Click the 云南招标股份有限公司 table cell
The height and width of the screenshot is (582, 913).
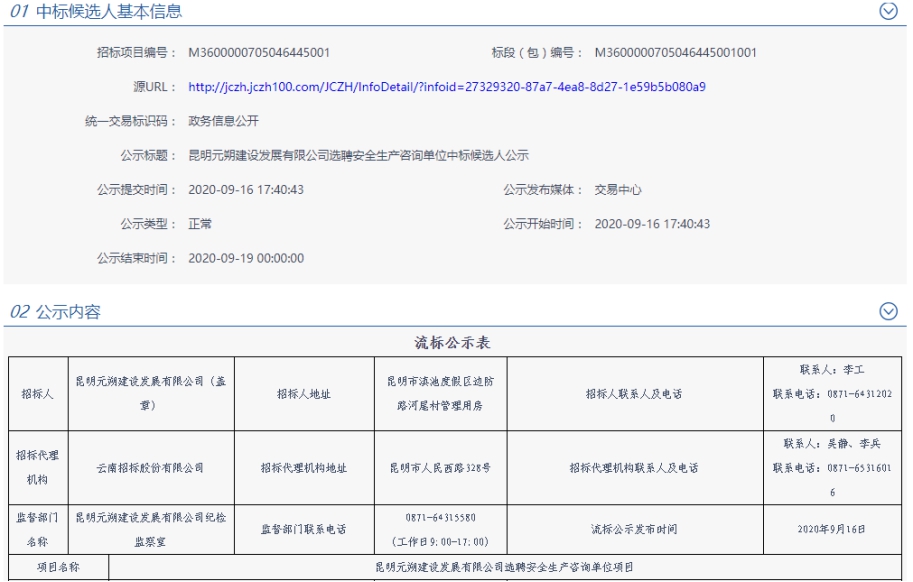[150, 467]
